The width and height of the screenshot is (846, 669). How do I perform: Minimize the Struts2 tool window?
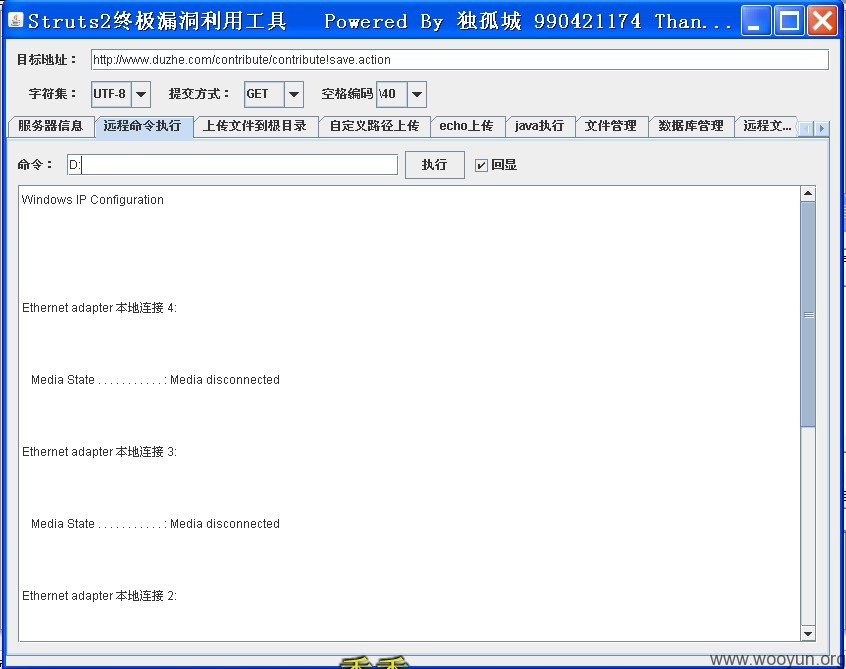tap(755, 21)
